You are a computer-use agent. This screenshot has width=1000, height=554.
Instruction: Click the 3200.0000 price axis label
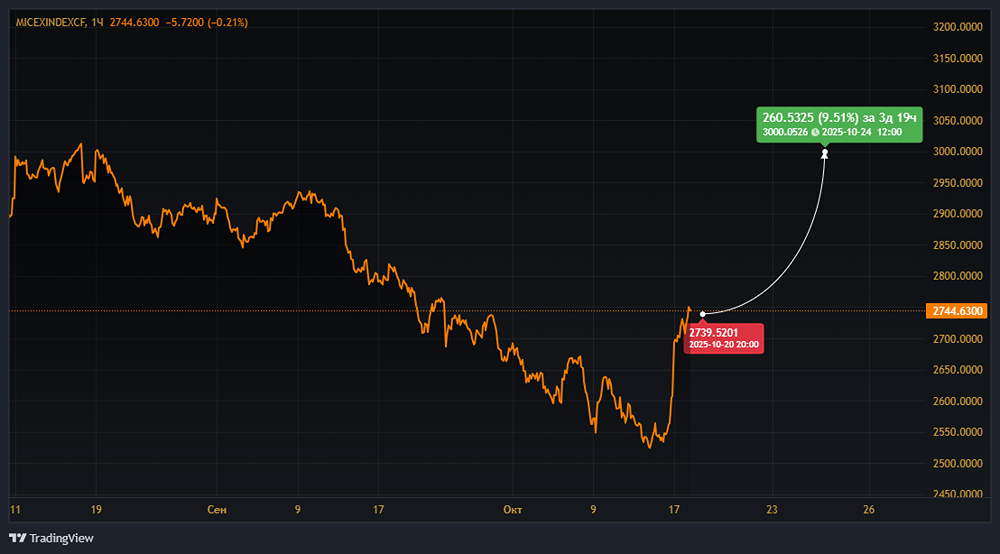(957, 27)
